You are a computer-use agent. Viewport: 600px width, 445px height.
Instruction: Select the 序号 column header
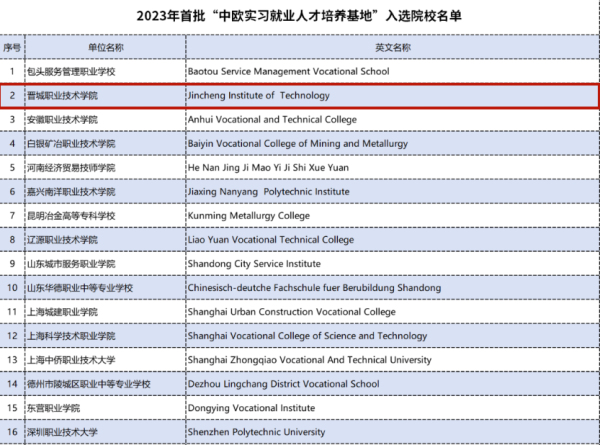click(12, 47)
